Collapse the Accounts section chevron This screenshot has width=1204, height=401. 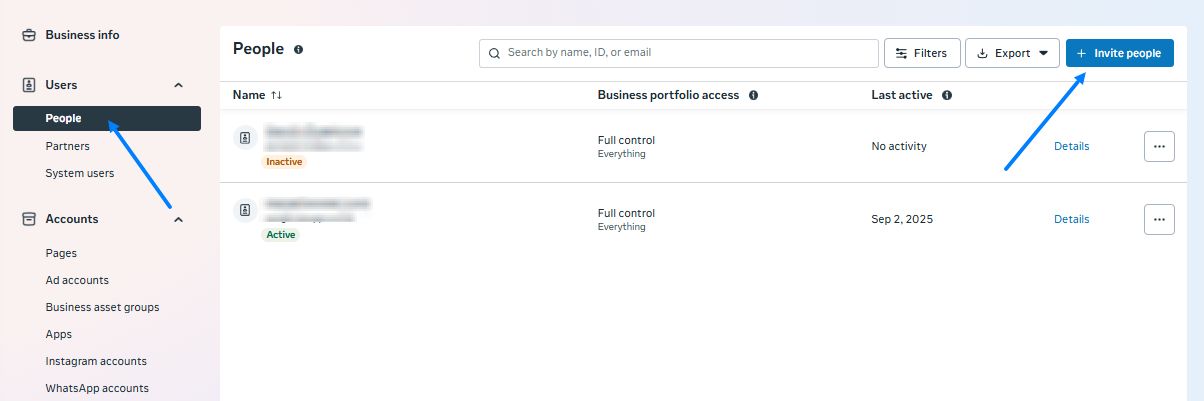(x=179, y=219)
